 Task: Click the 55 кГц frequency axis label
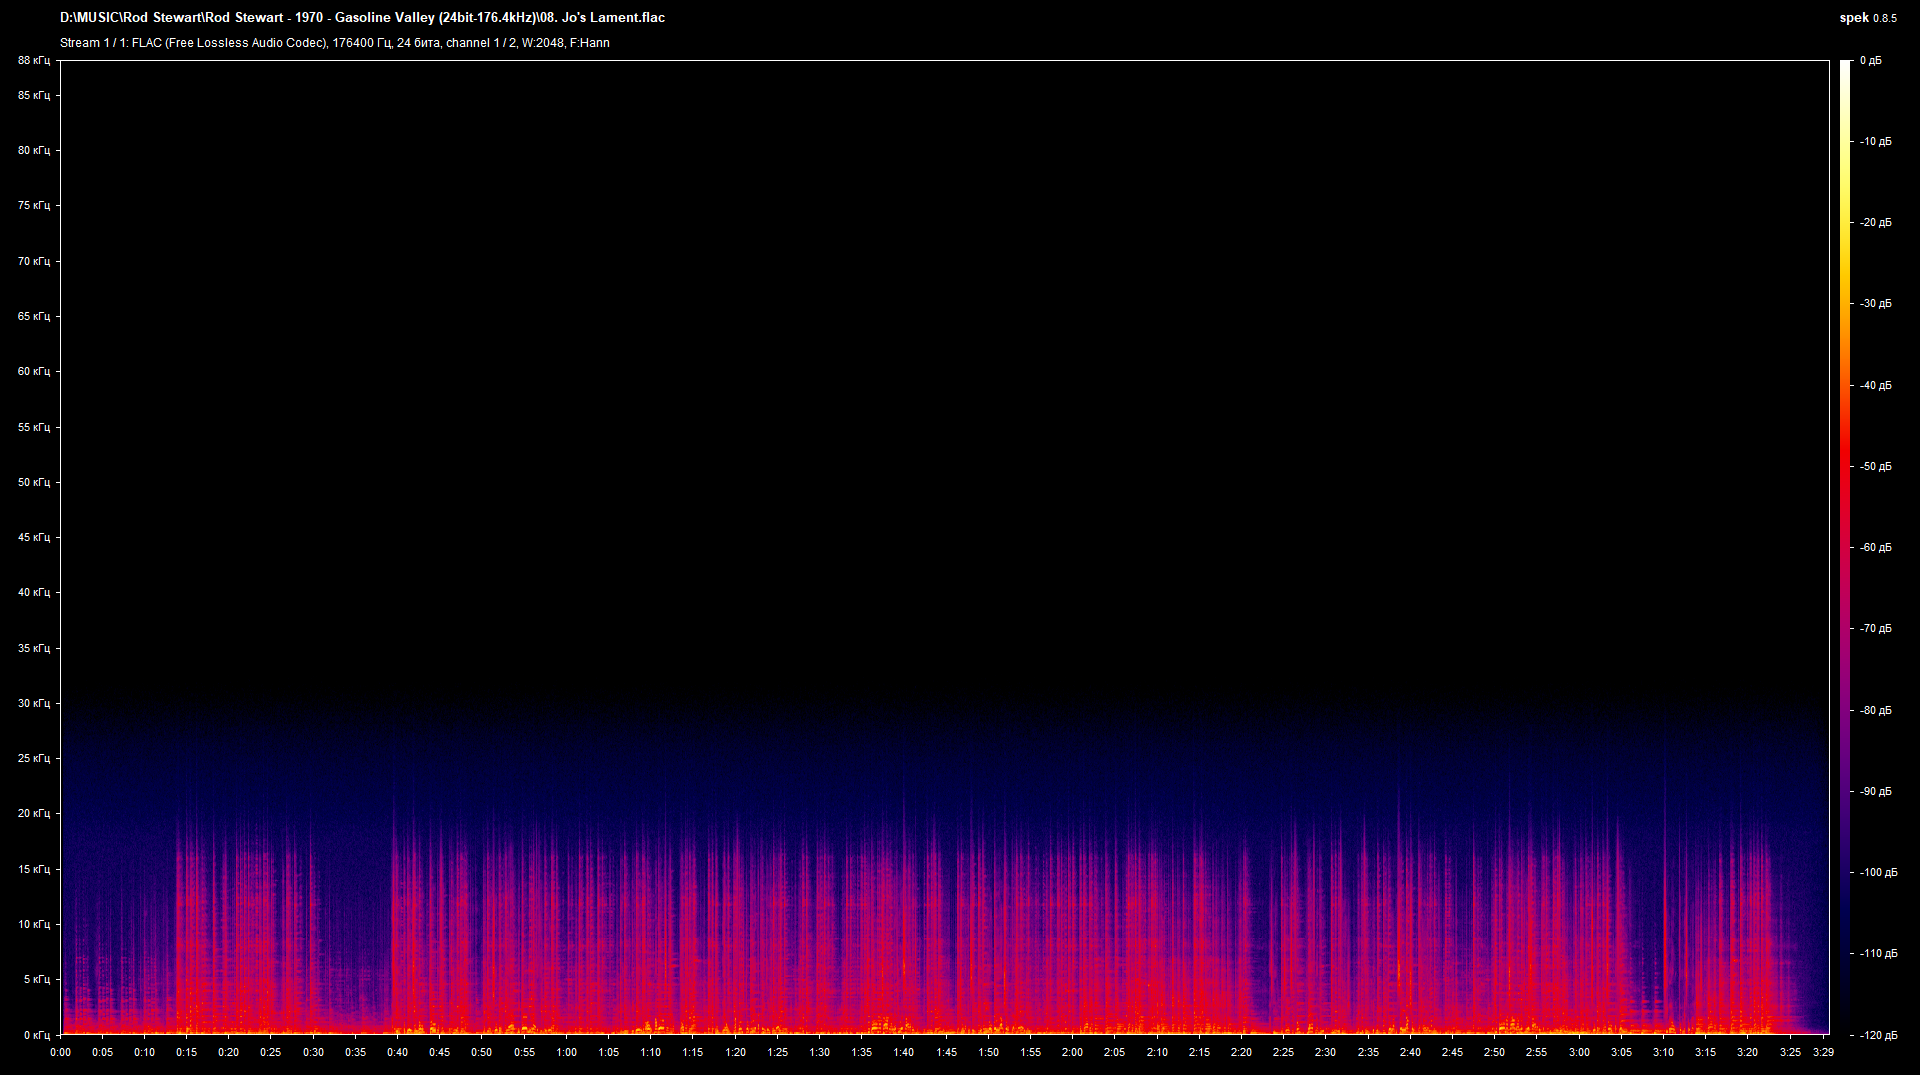[33, 427]
